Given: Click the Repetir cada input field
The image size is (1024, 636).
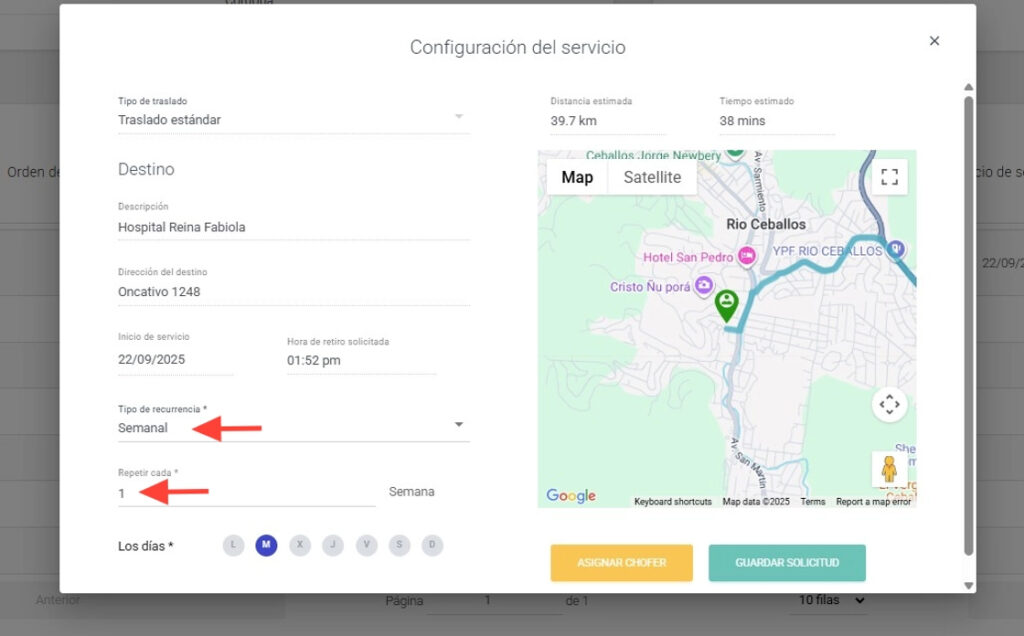Looking at the screenshot, I should (246, 493).
